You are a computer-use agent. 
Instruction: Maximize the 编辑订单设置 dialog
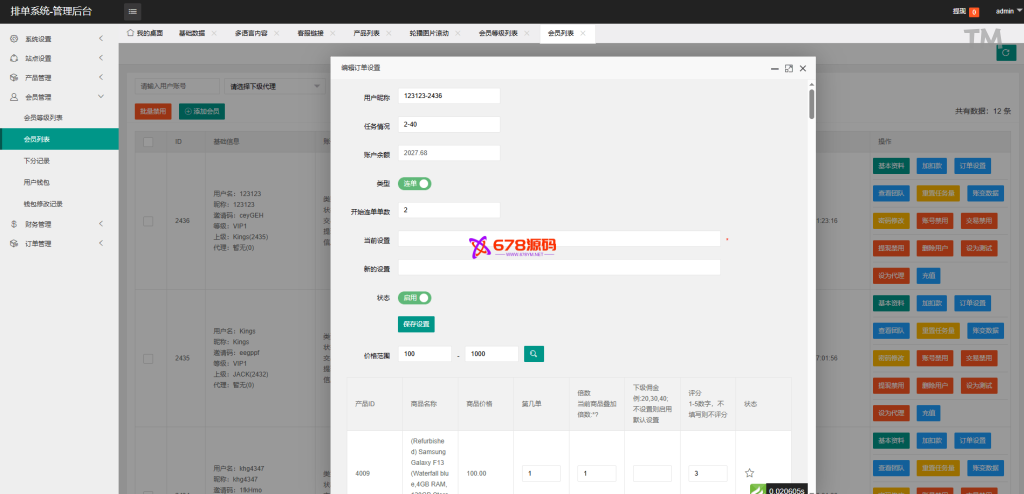pos(788,68)
